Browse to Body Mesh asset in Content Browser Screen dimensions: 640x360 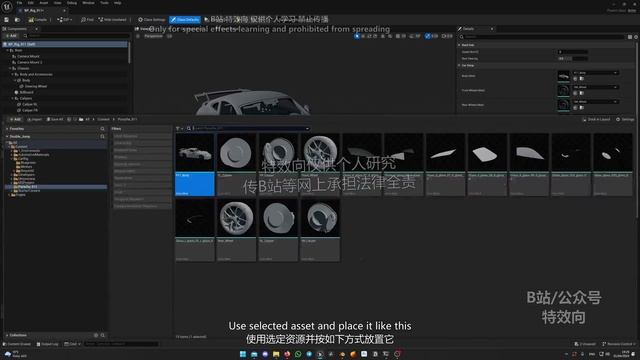[x=582, y=79]
